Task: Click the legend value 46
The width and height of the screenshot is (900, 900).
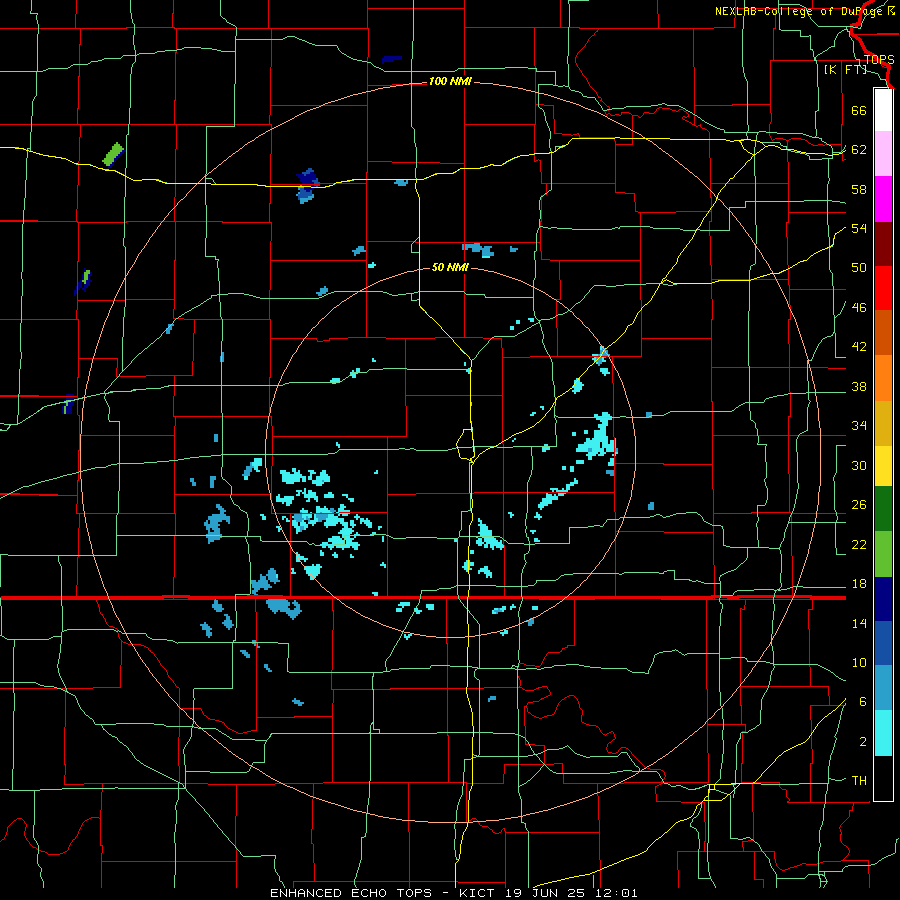Action: click(859, 308)
